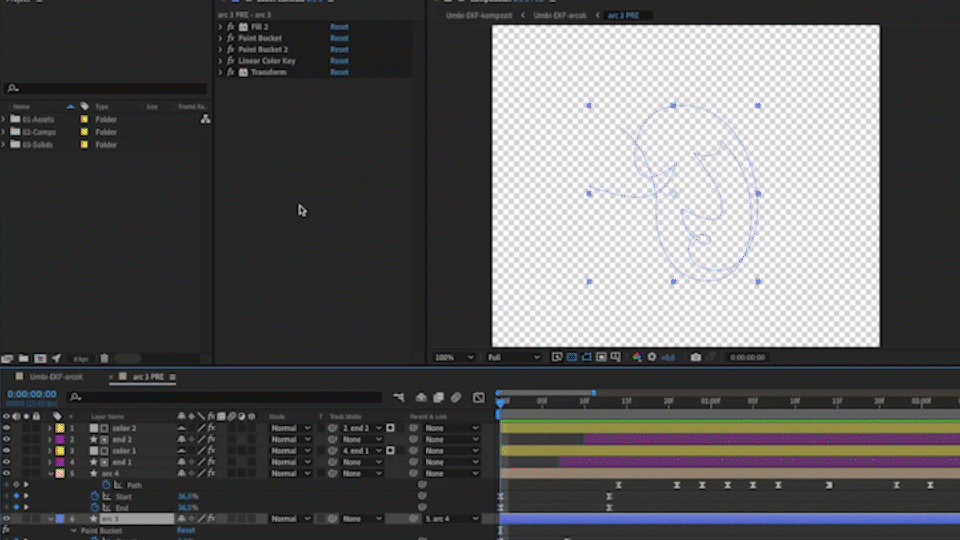Open the track matte dropdown for color 2

point(361,428)
